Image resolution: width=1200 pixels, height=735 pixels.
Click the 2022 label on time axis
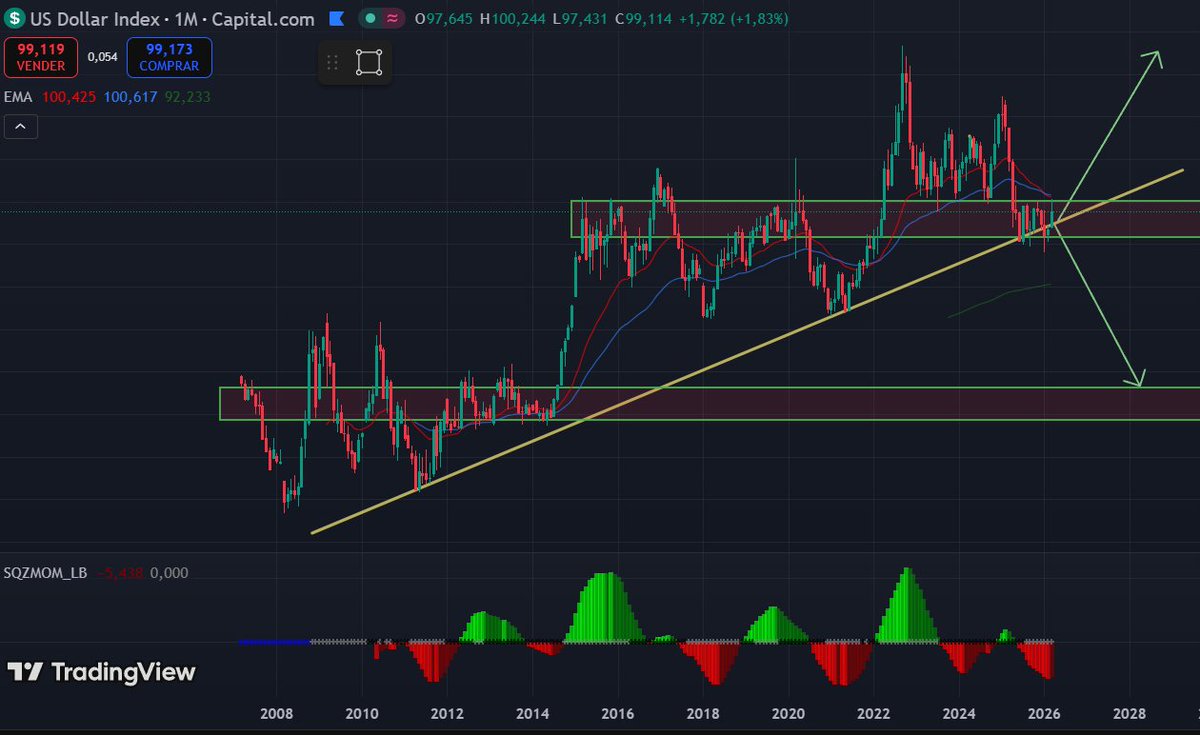click(x=874, y=713)
